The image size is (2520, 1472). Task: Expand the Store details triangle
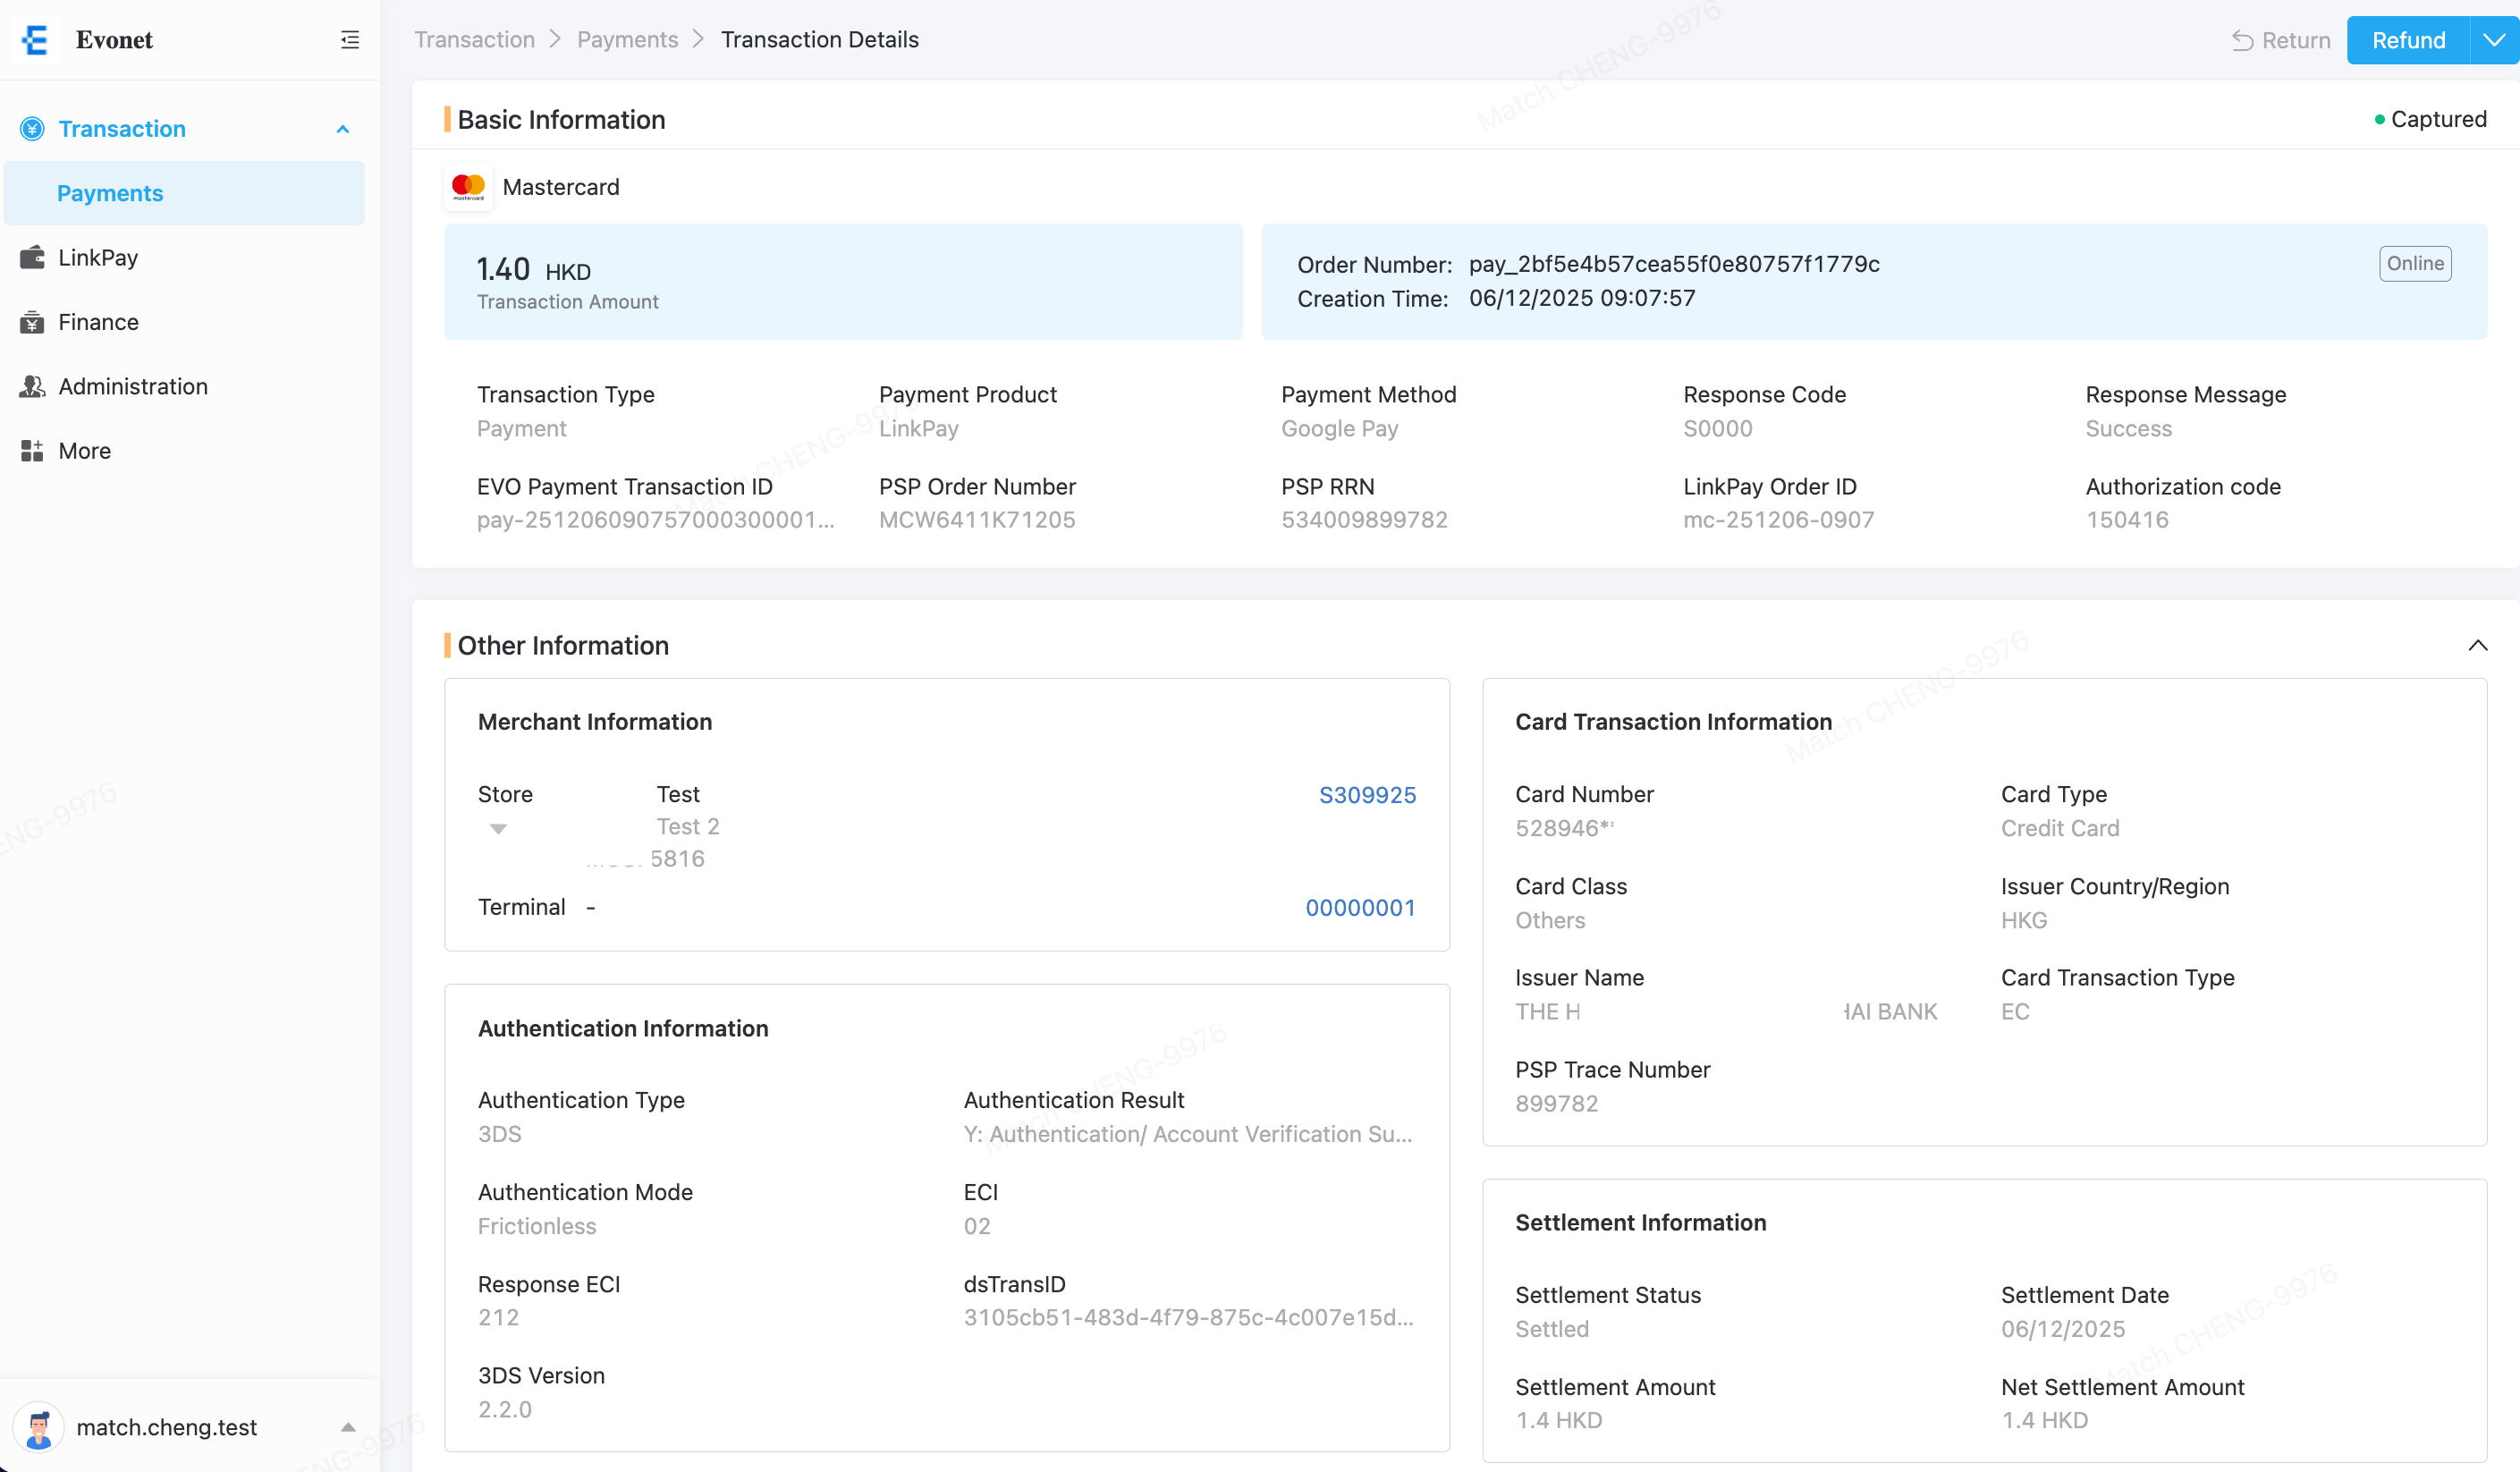point(498,829)
